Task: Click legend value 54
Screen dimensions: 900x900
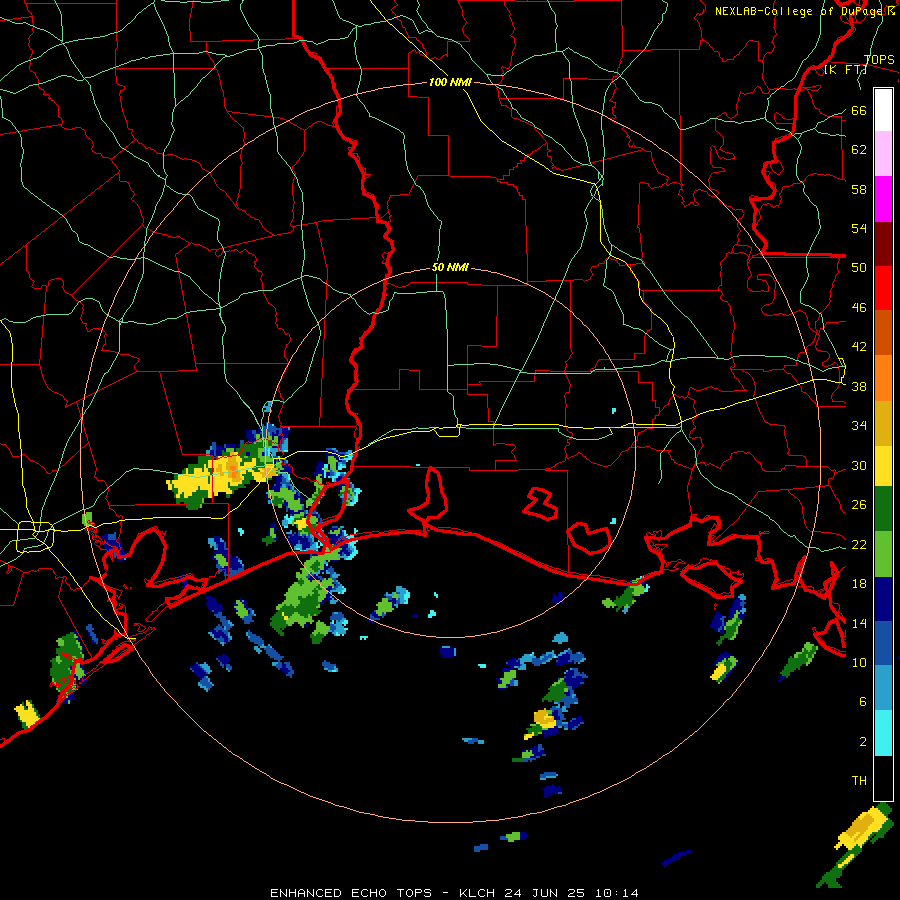Action: pos(859,228)
